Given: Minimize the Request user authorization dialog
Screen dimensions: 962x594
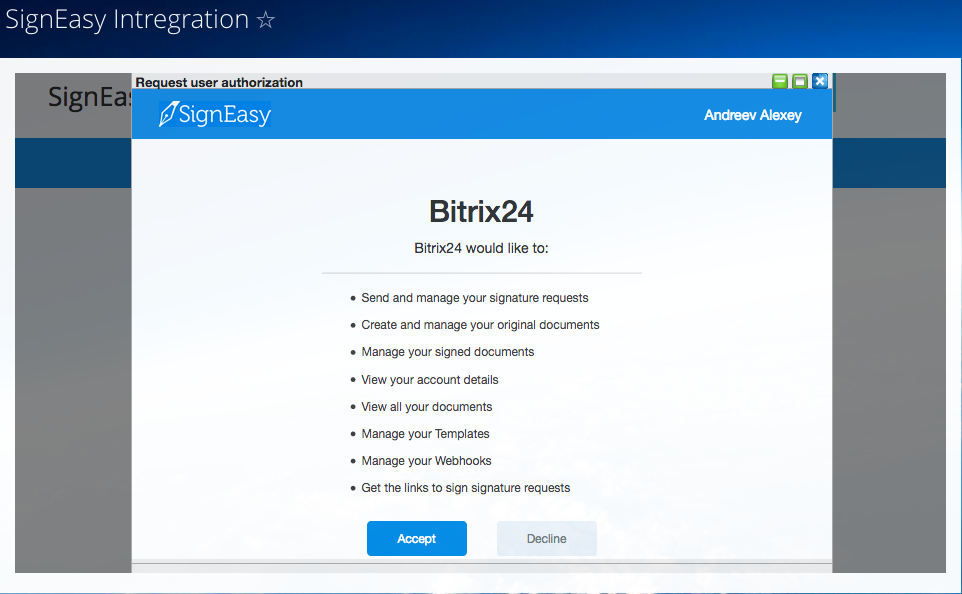Looking at the screenshot, I should [x=780, y=81].
